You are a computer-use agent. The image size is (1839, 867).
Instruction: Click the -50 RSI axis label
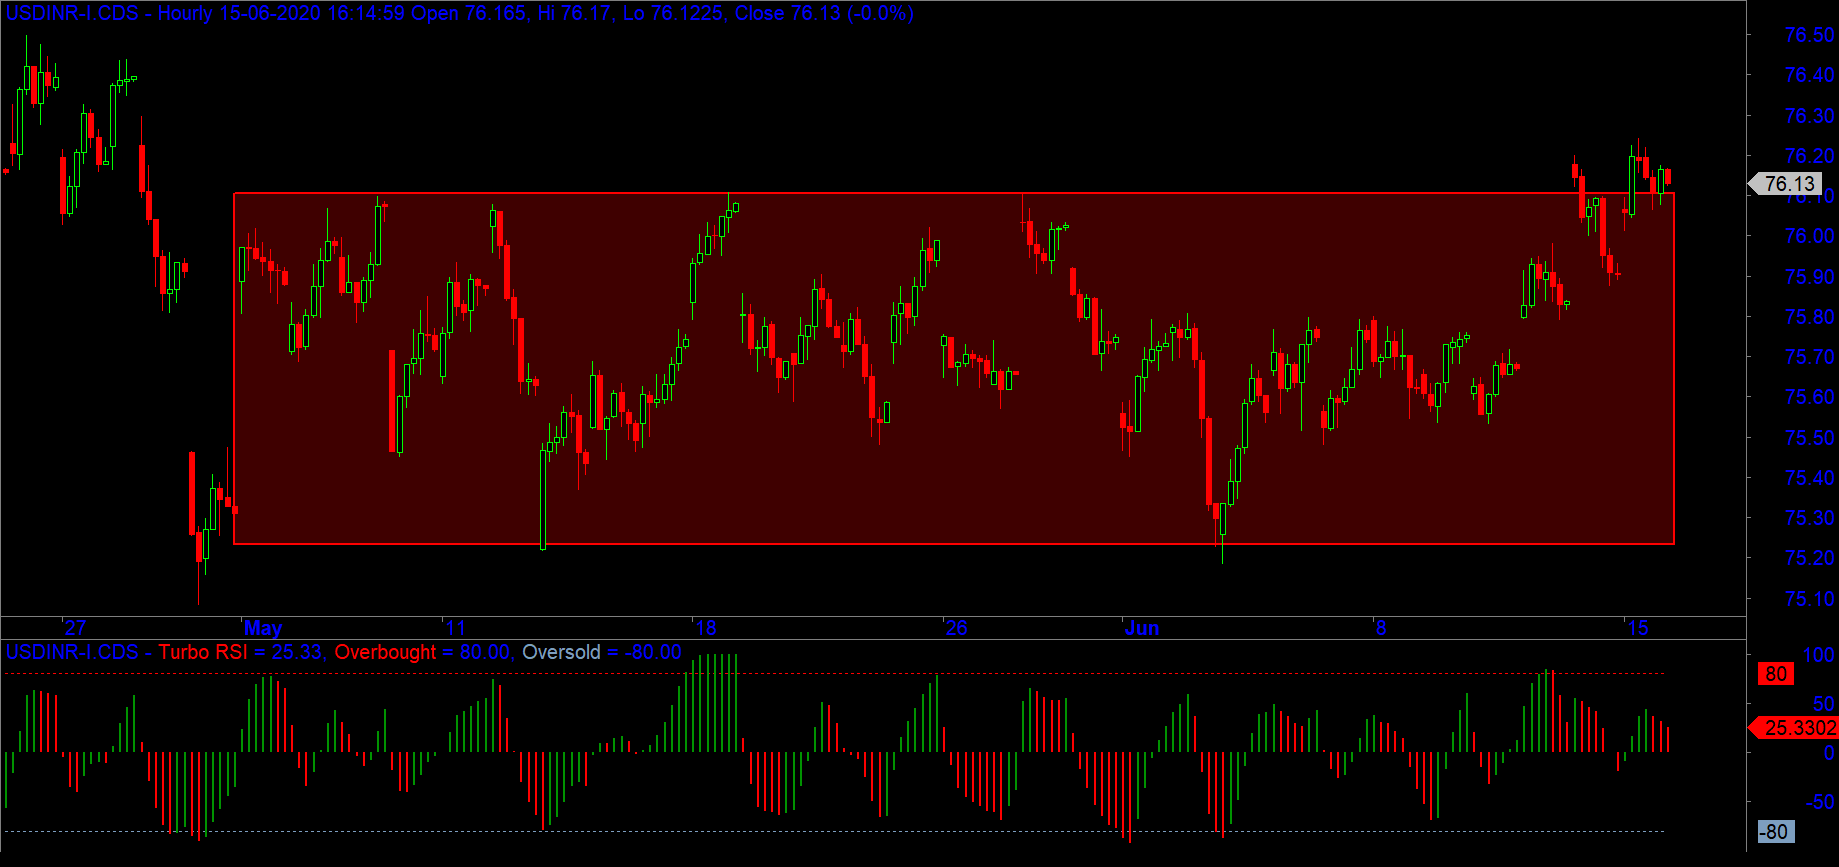tap(1820, 802)
